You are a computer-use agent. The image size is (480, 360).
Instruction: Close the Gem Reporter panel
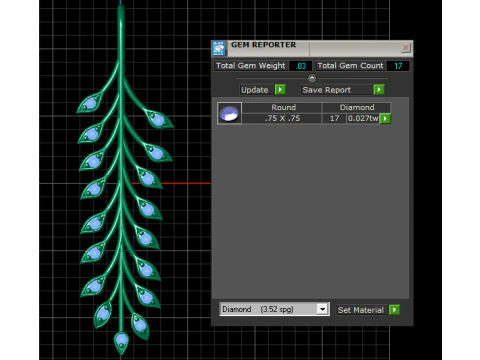(x=405, y=48)
